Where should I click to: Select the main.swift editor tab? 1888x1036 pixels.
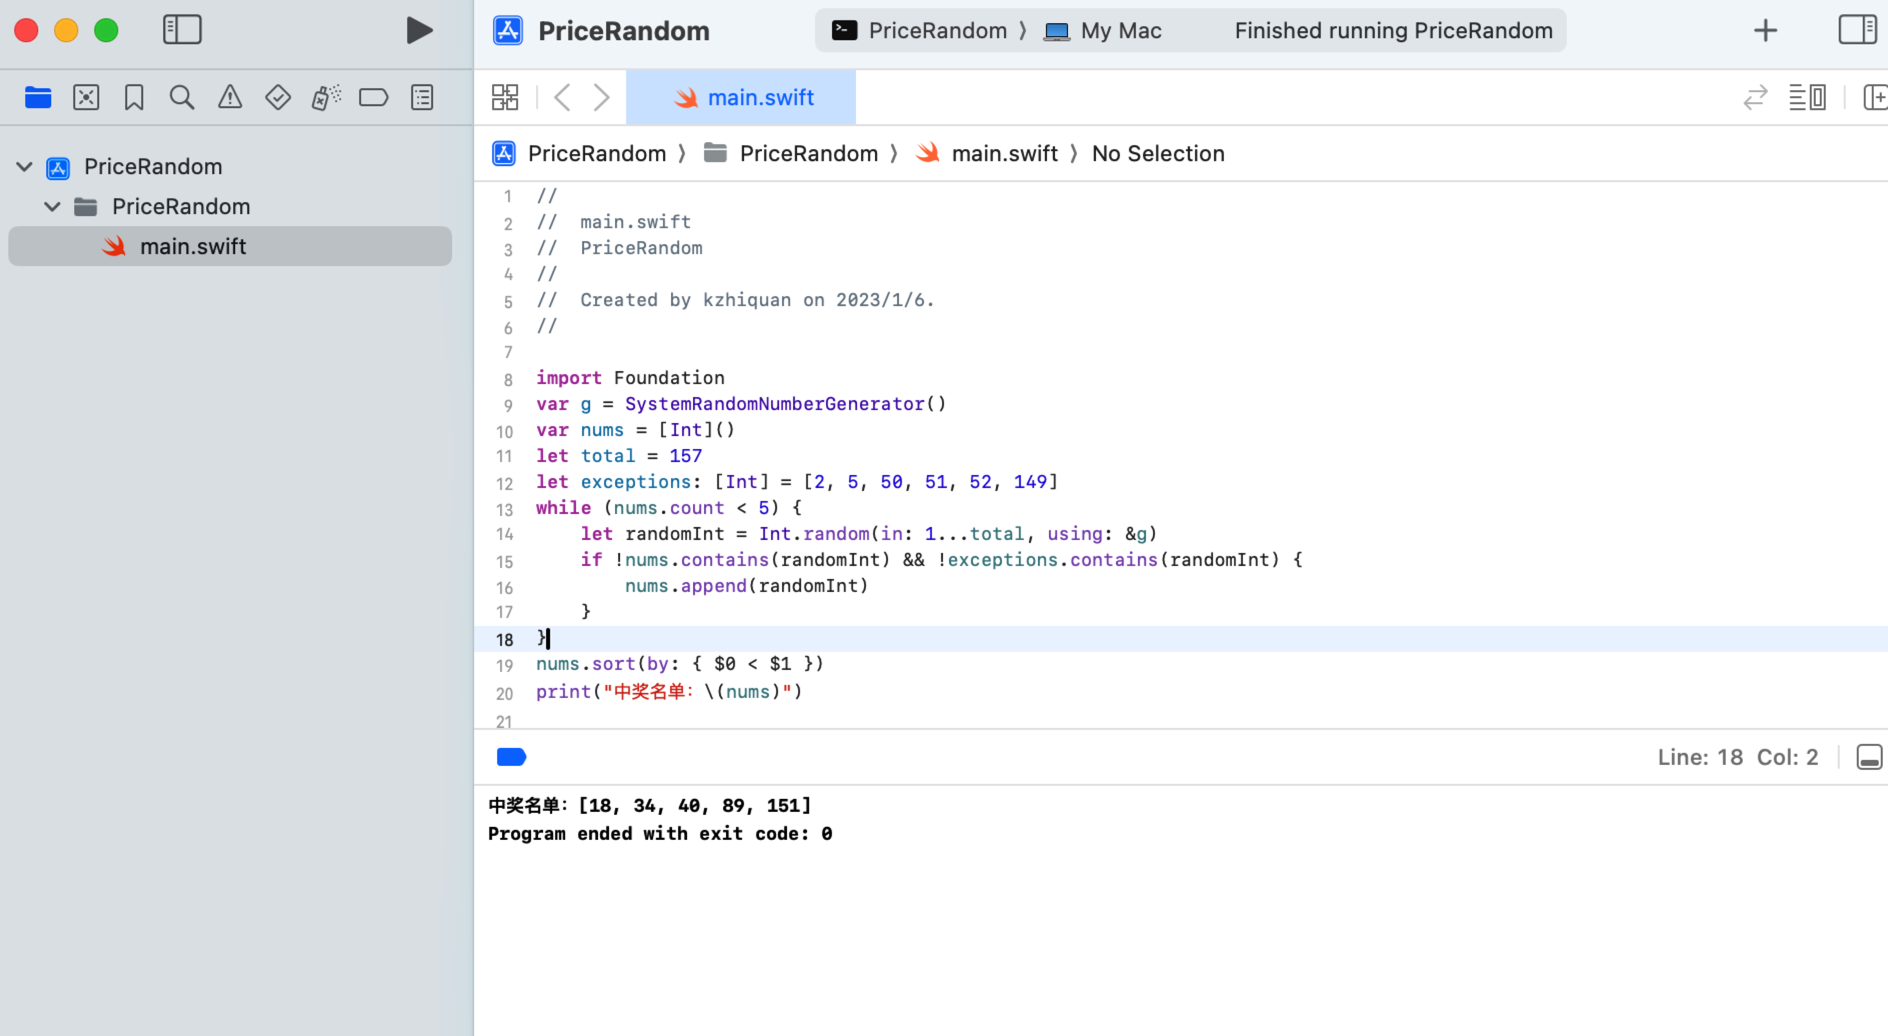coord(741,97)
